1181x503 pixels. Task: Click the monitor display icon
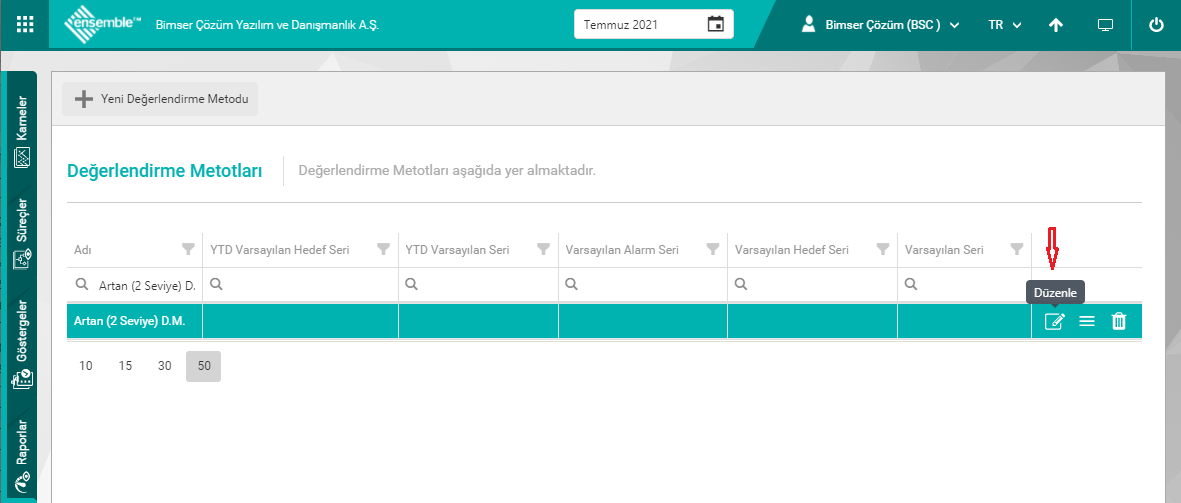tap(1105, 25)
